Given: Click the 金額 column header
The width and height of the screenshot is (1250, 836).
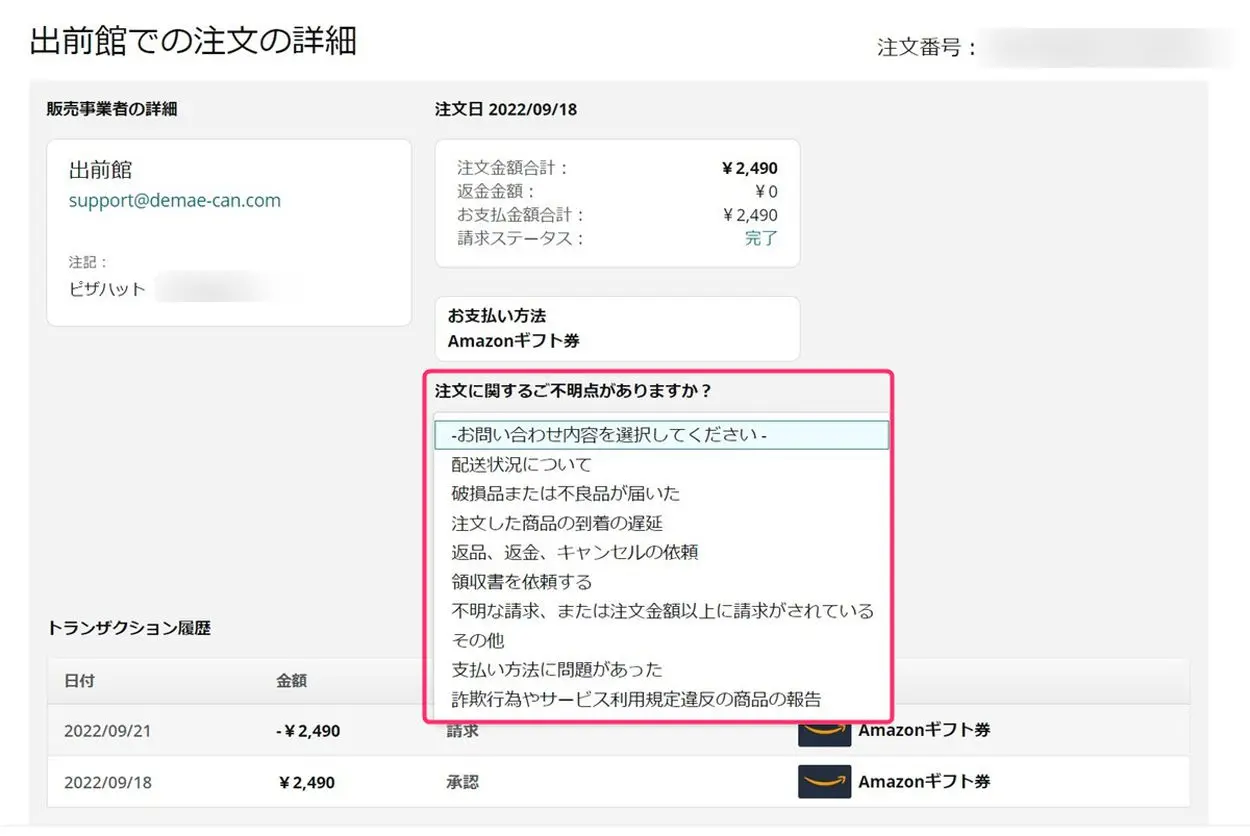Looking at the screenshot, I should pos(291,681).
